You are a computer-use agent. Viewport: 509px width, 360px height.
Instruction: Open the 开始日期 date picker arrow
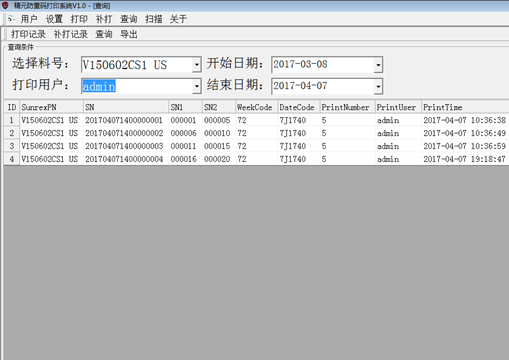click(378, 65)
